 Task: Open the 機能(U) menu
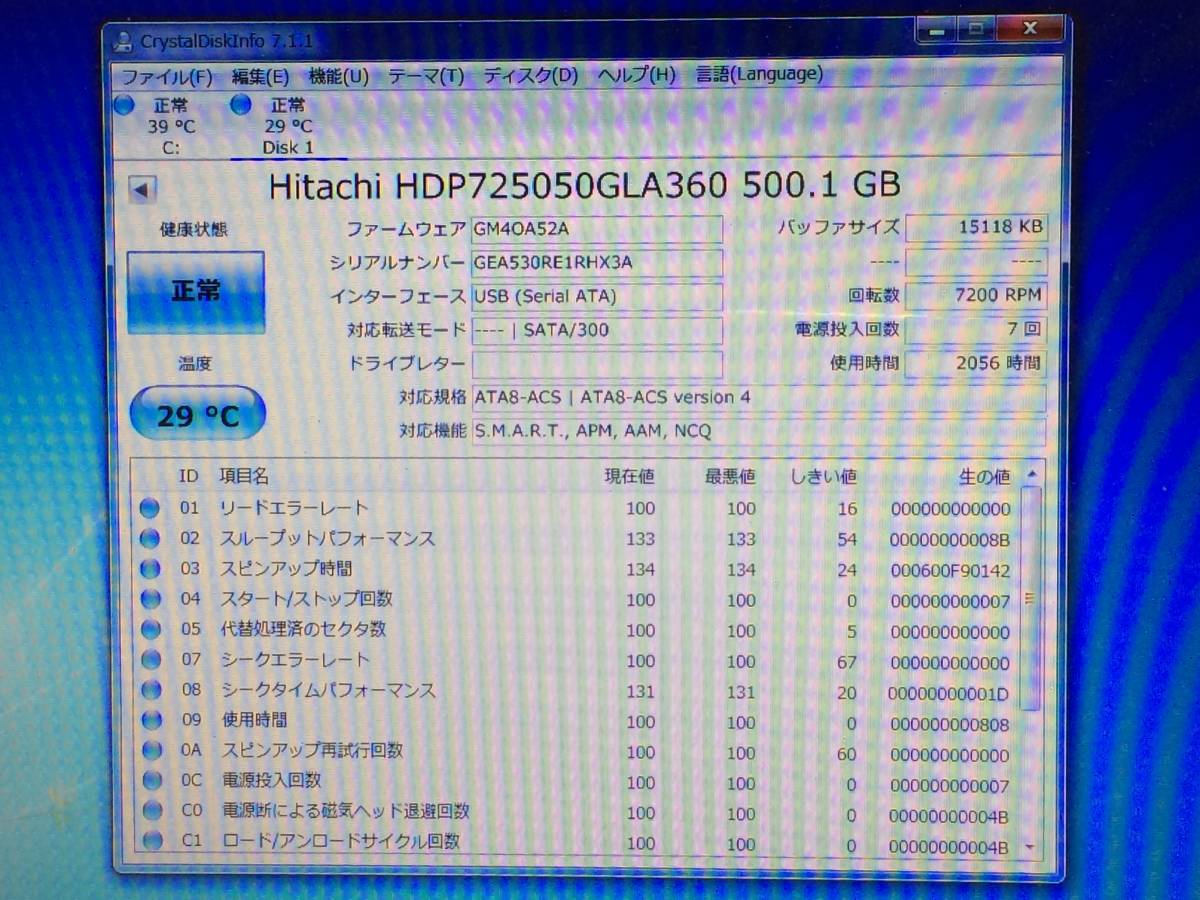pos(339,76)
